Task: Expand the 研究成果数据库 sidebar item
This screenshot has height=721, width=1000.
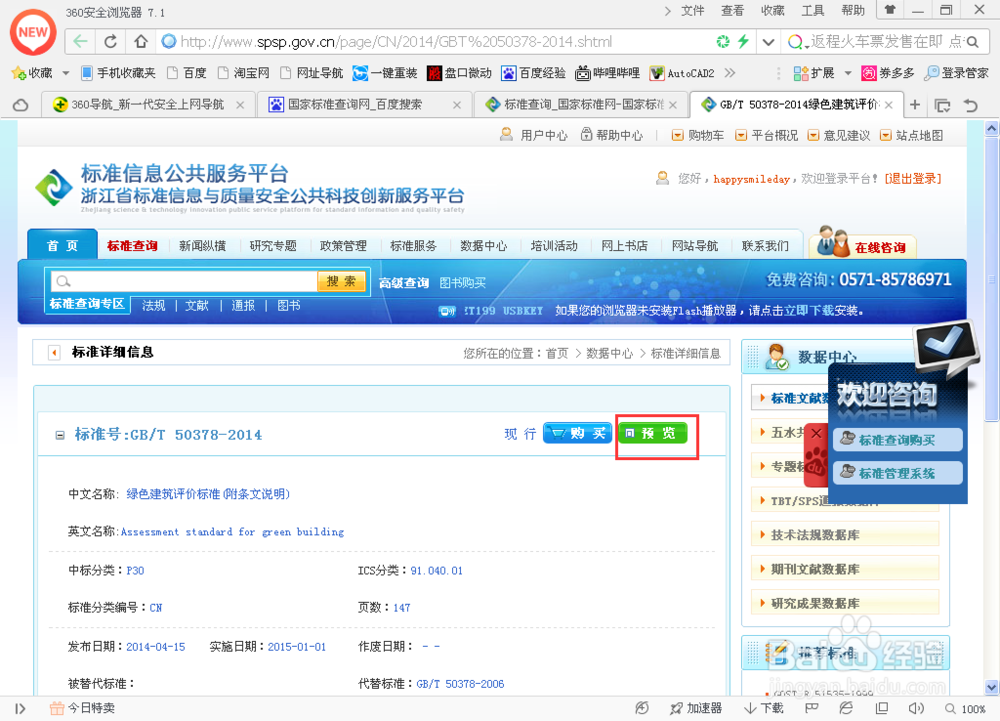Action: [846, 603]
